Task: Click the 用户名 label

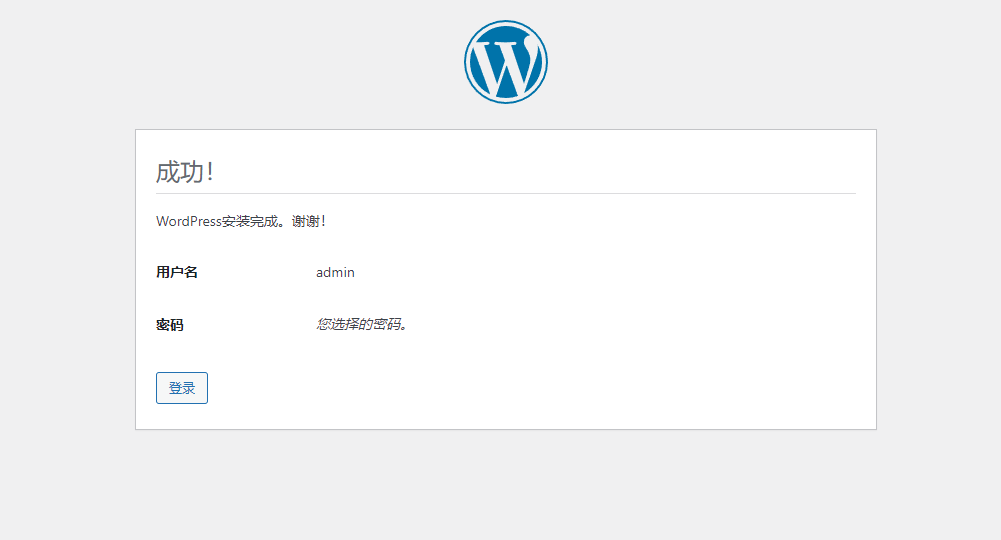Action: (177, 273)
